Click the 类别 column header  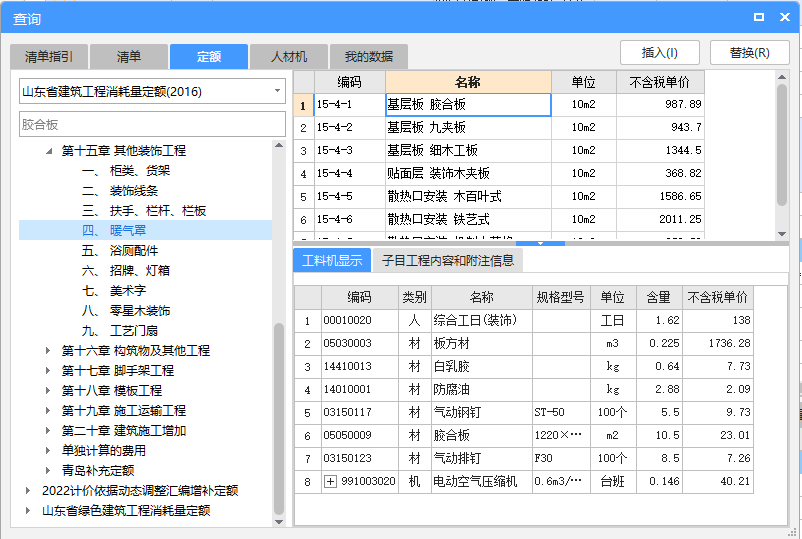[x=414, y=297]
